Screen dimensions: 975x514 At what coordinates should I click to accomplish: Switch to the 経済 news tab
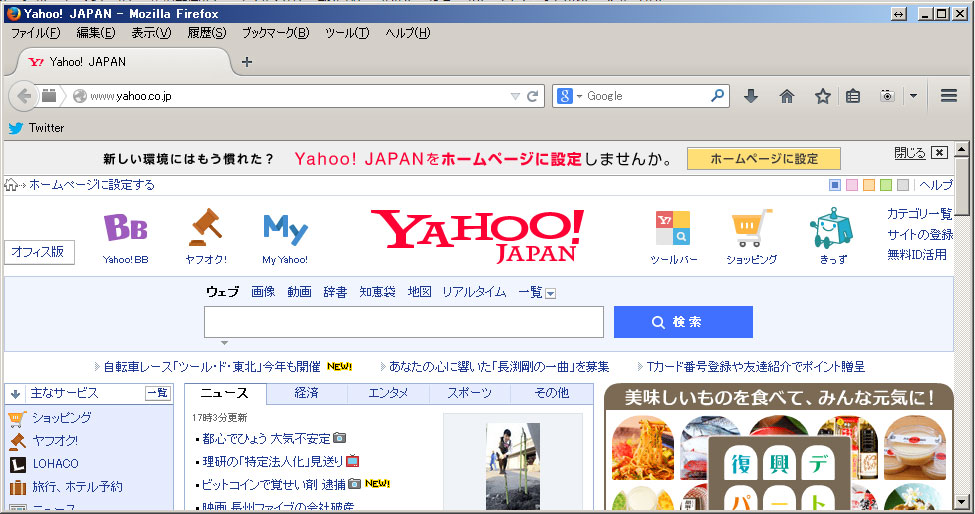[x=307, y=393]
